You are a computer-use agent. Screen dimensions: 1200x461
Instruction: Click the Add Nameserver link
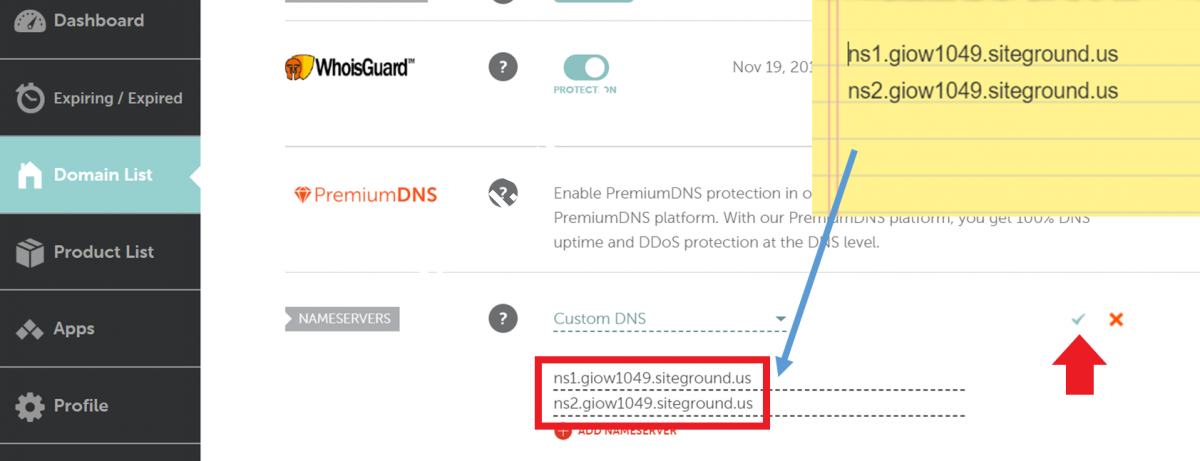tap(627, 431)
